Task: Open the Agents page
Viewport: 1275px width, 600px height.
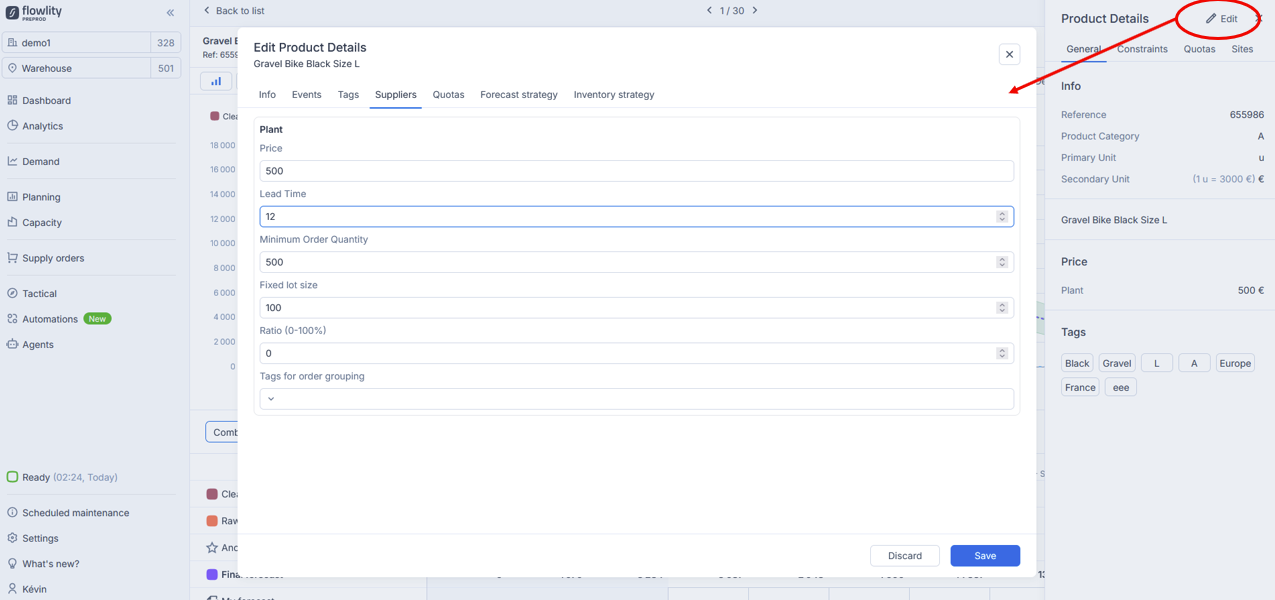Action: 38,344
